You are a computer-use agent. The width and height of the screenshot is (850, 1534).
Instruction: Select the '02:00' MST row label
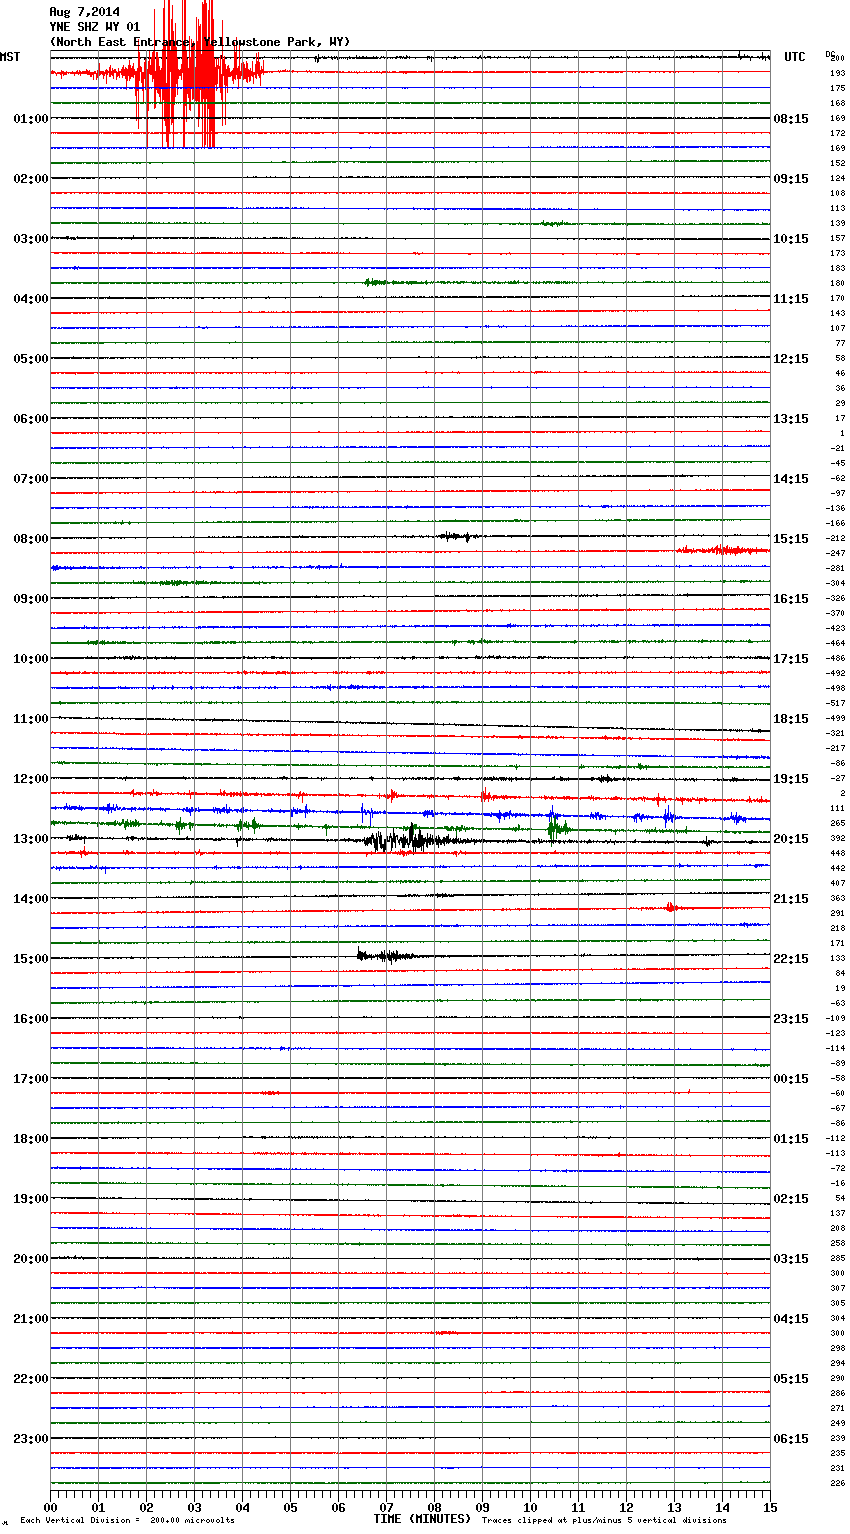point(31,179)
